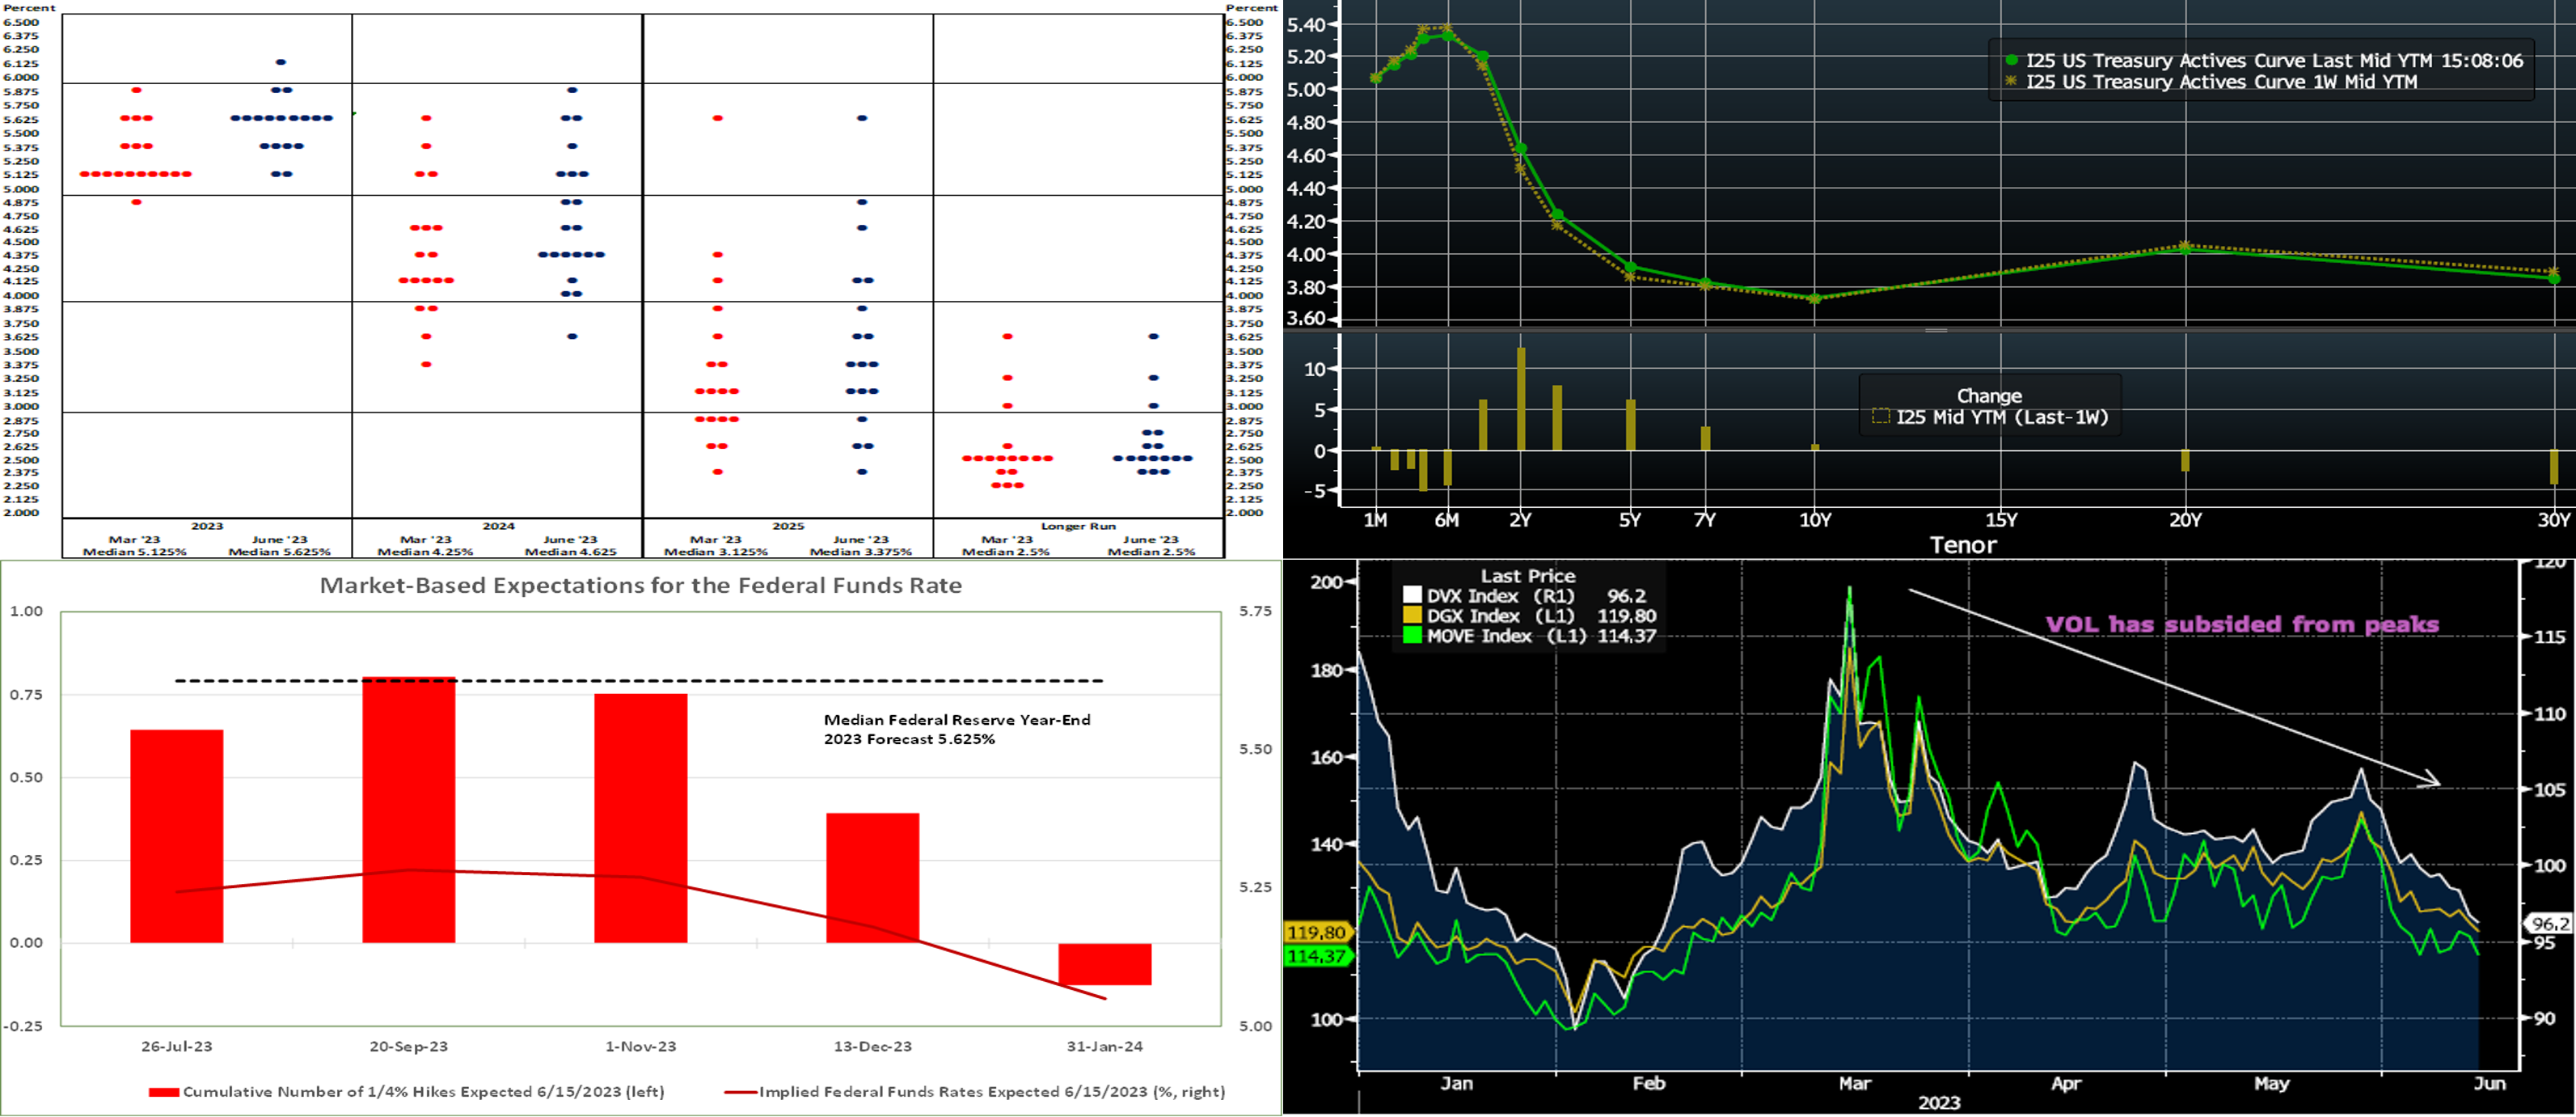Image resolution: width=2576 pixels, height=1117 pixels.
Task: Click the star marker for 1W Mid YTM legend
Action: click(x=2011, y=82)
